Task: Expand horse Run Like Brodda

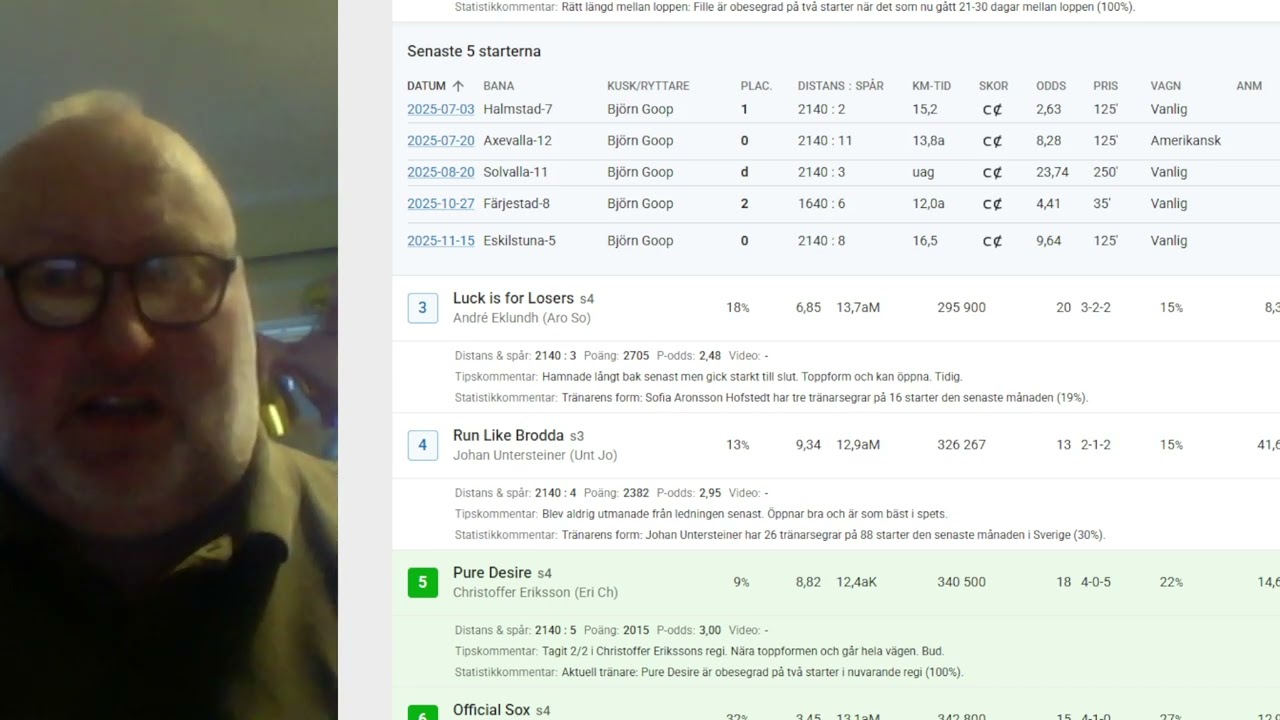Action: (x=508, y=435)
